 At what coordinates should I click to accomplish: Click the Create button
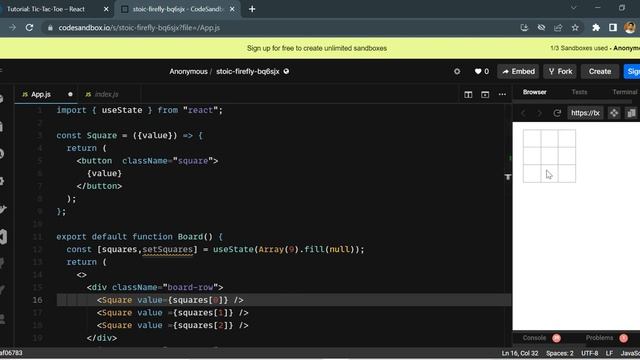click(600, 71)
